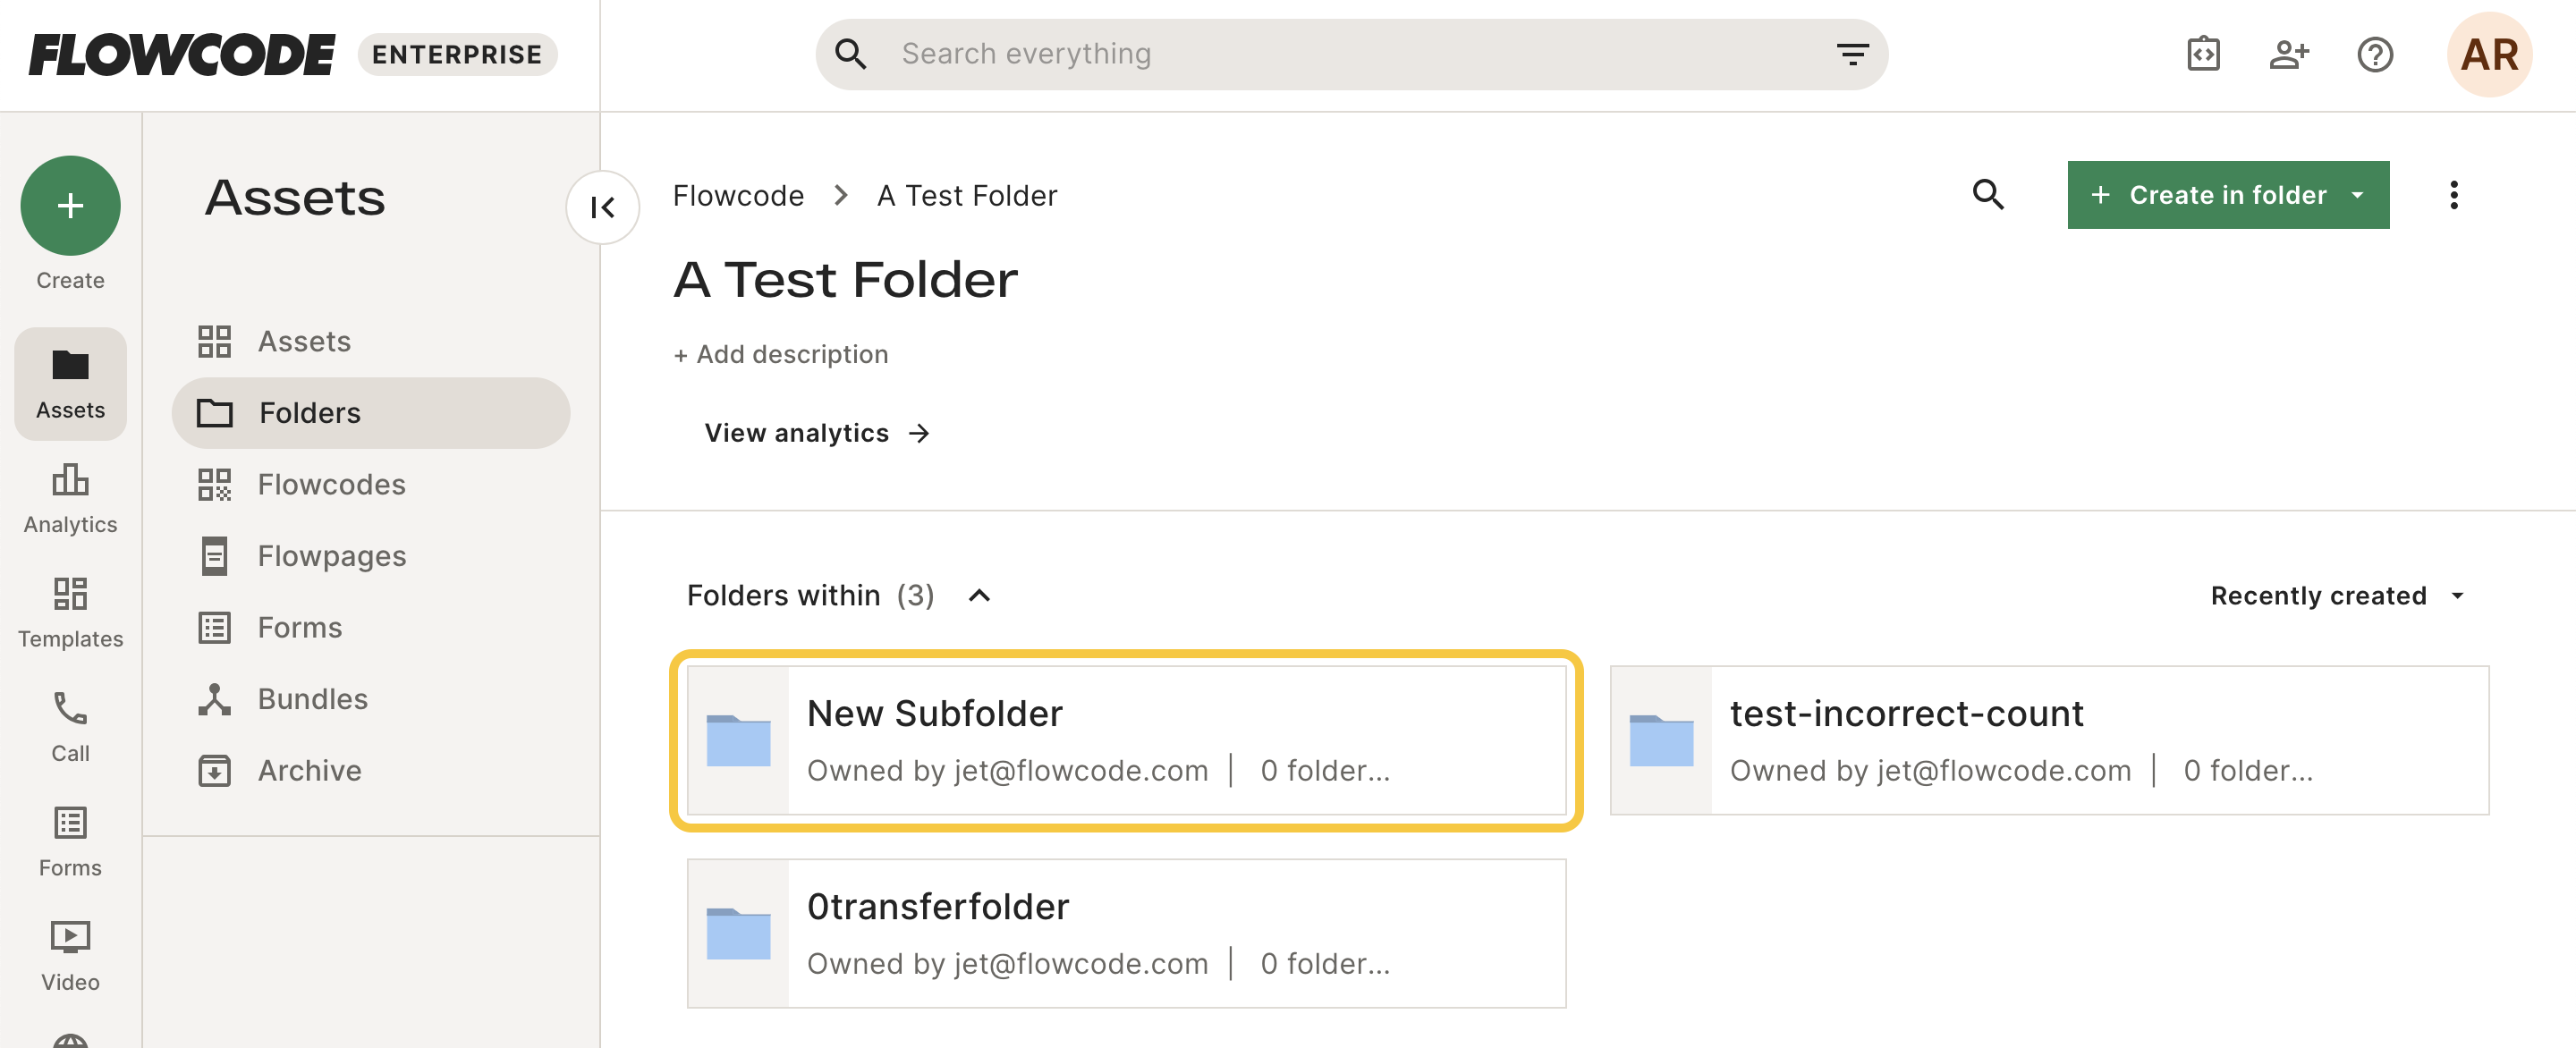Click the invite user icon
Viewport: 2576px width, 1048px height.
point(2288,54)
